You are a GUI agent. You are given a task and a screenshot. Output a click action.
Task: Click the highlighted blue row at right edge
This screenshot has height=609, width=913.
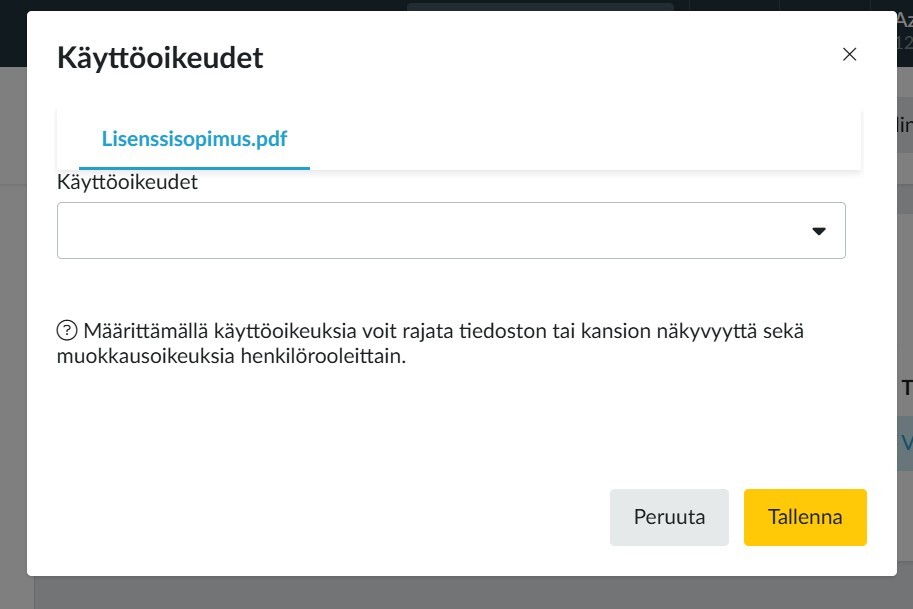(x=905, y=442)
